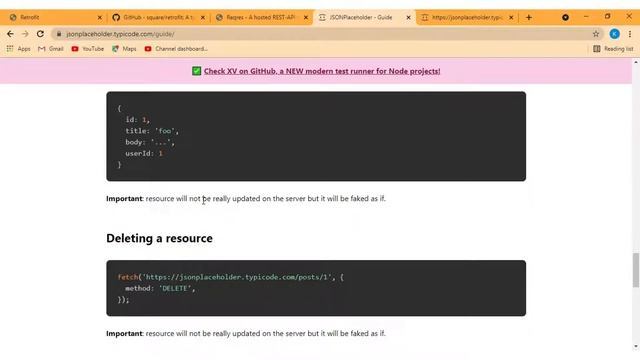Open the Gmail bookmark

pyautogui.click(x=51, y=49)
